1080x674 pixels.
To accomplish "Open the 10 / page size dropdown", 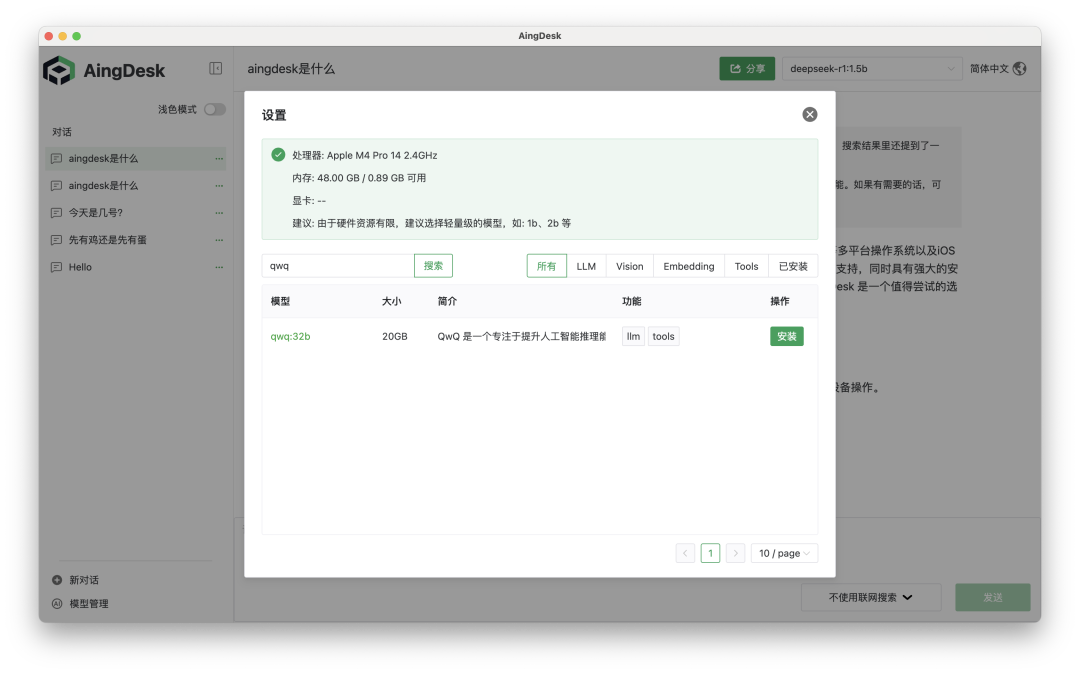I will click(784, 552).
